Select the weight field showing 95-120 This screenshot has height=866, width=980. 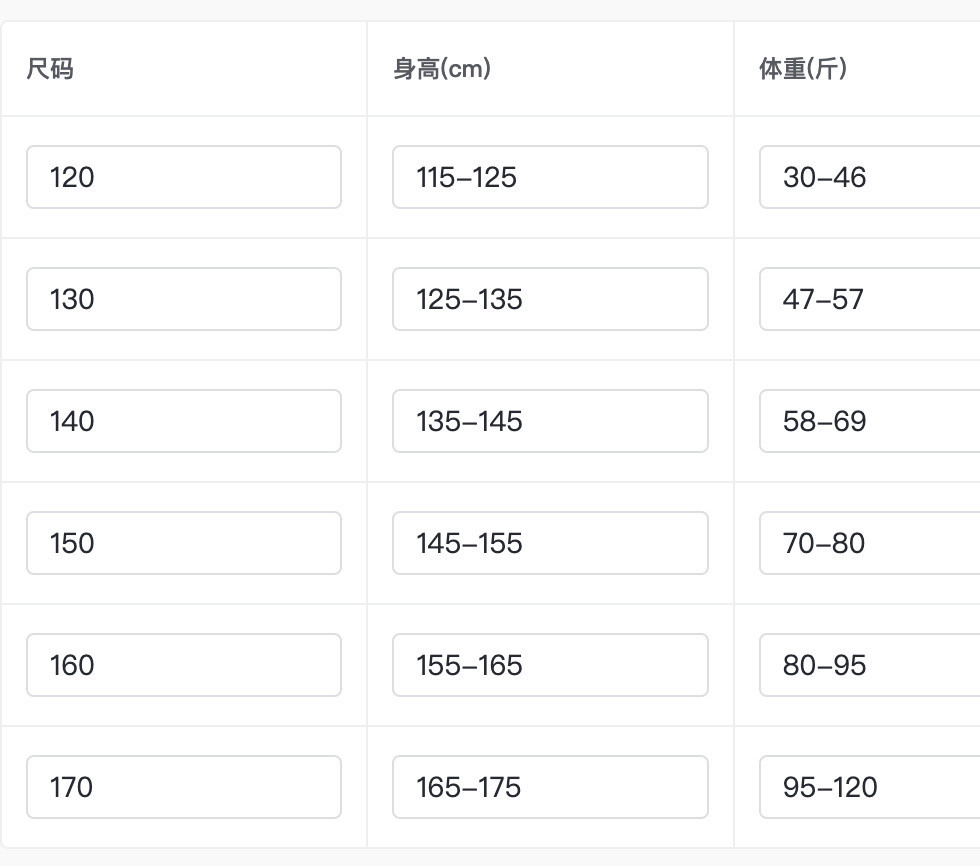pyautogui.click(x=870, y=787)
